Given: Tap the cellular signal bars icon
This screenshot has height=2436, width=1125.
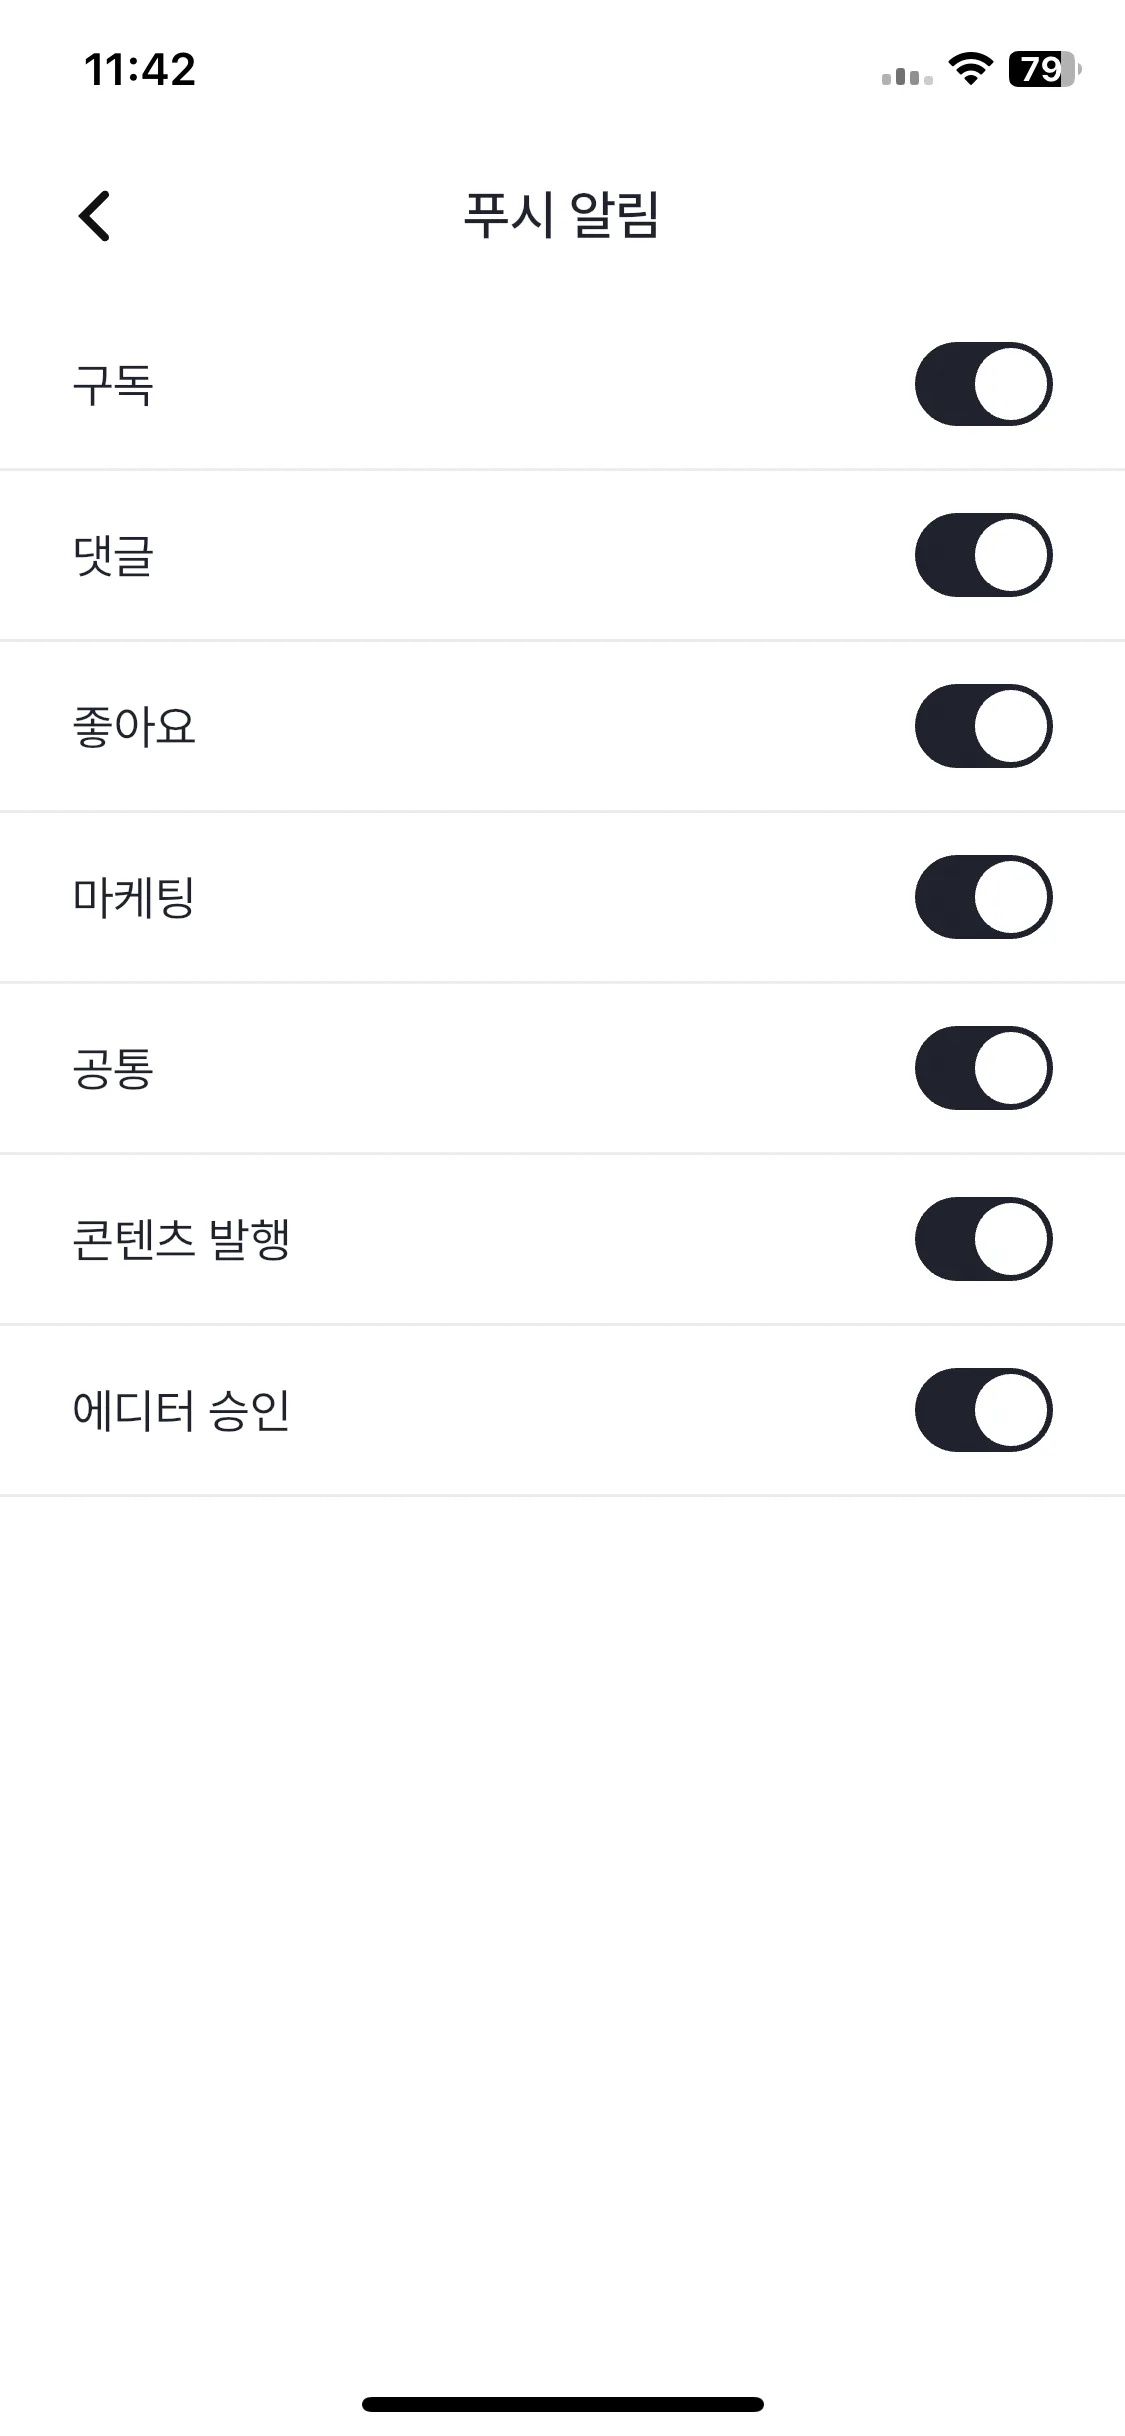Looking at the screenshot, I should pyautogui.click(x=907, y=76).
